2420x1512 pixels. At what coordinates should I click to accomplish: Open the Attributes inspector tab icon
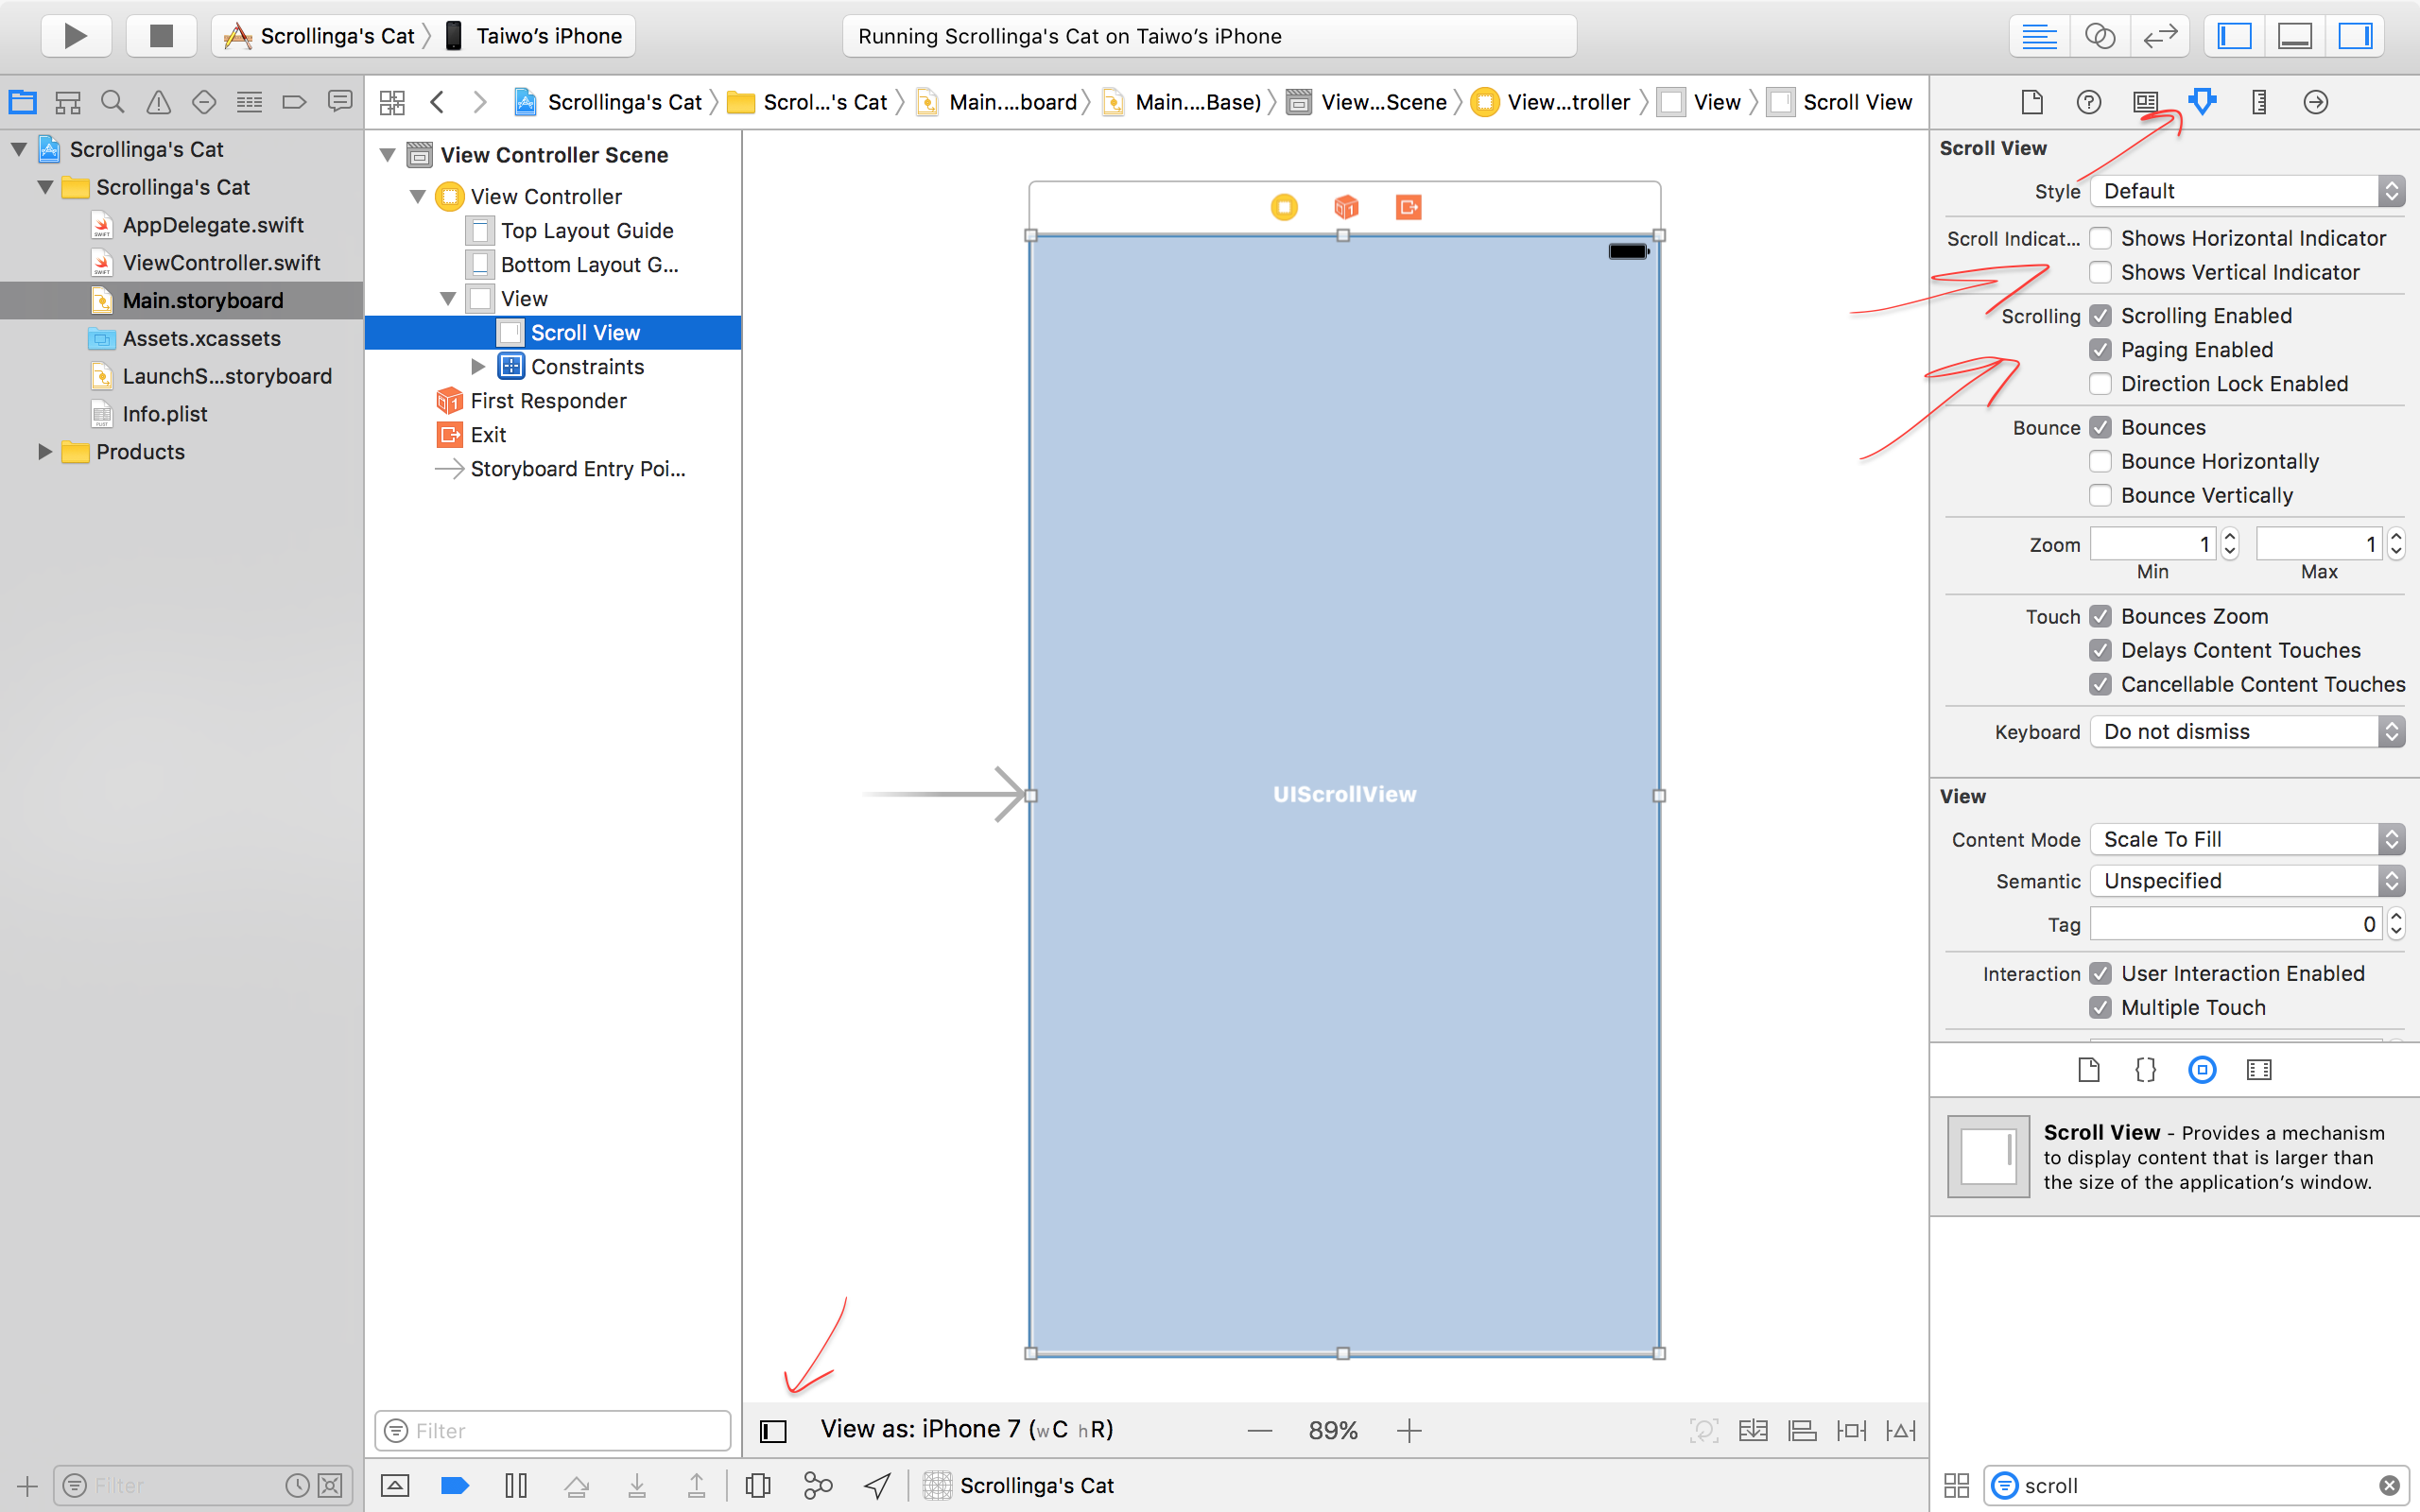click(2201, 101)
